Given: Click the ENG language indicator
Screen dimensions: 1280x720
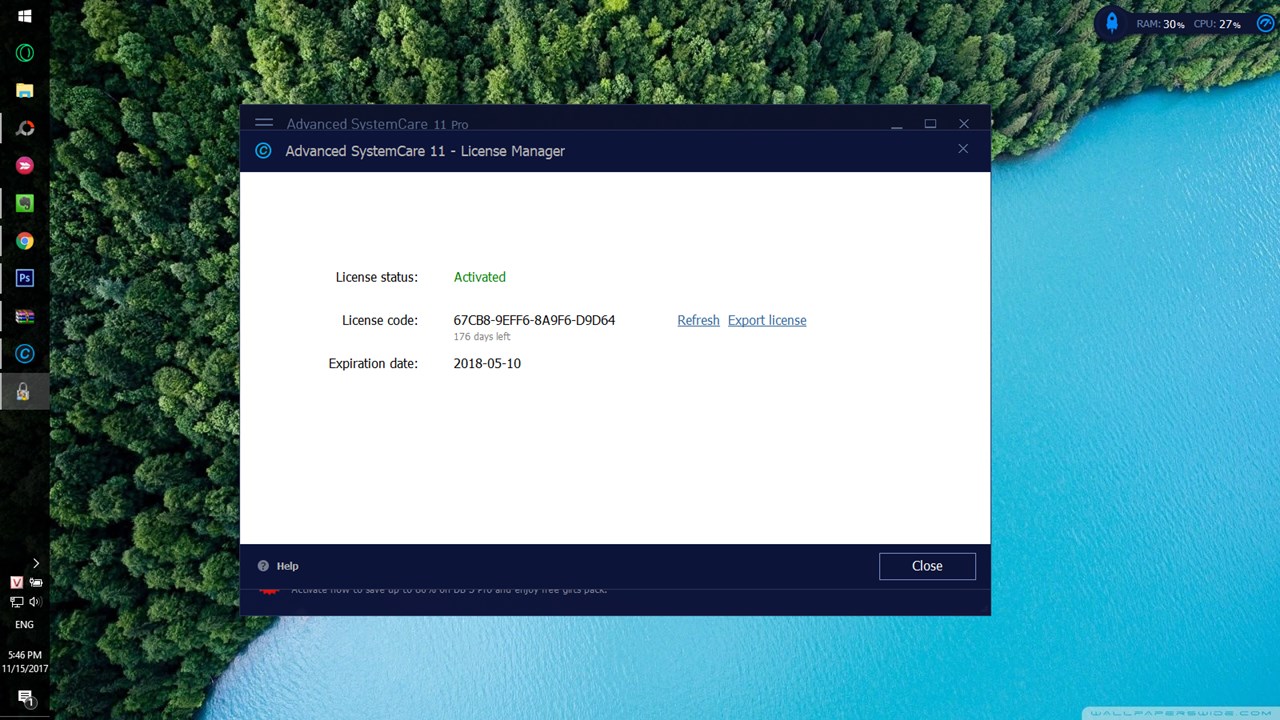Looking at the screenshot, I should (24, 625).
